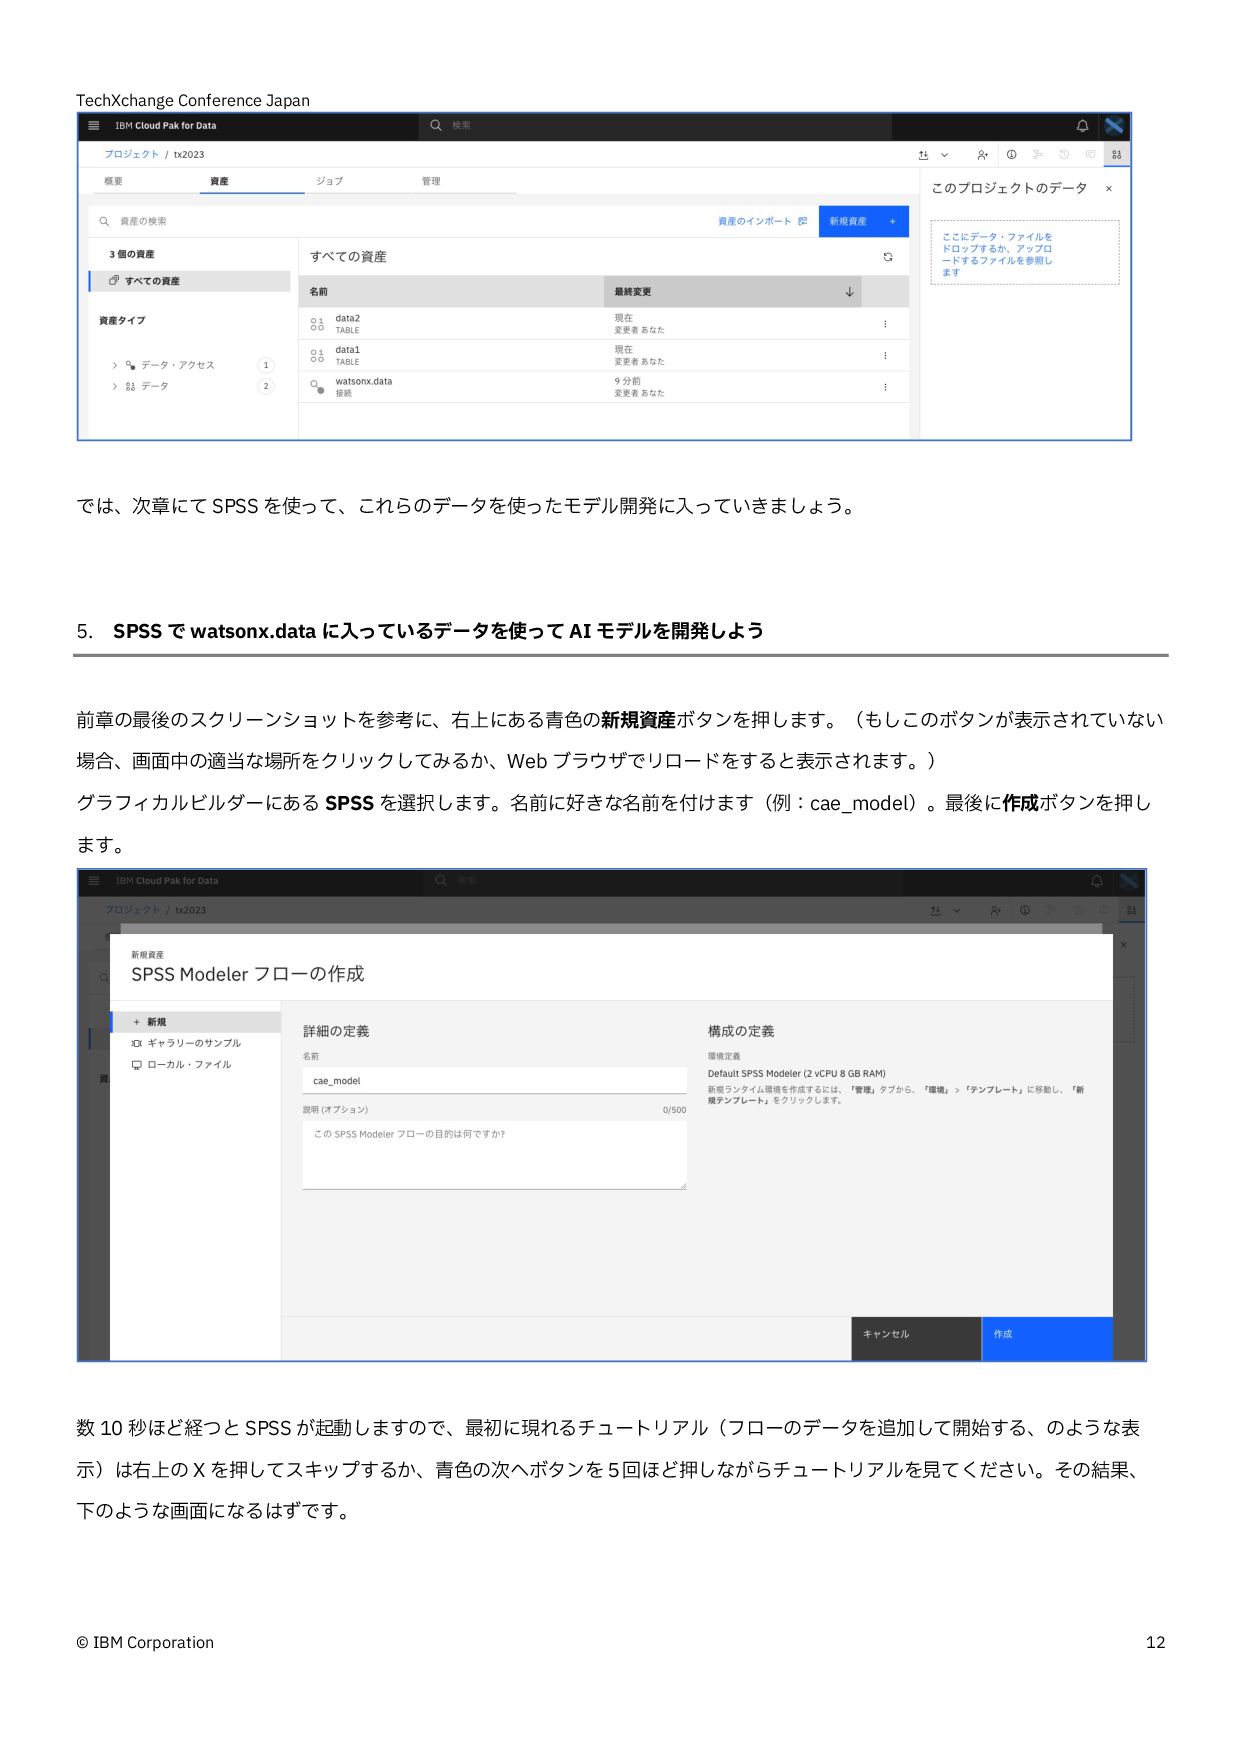This screenshot has height=1754, width=1240.
Task: Open notifications bell in top screenshot
Action: pos(1082,126)
